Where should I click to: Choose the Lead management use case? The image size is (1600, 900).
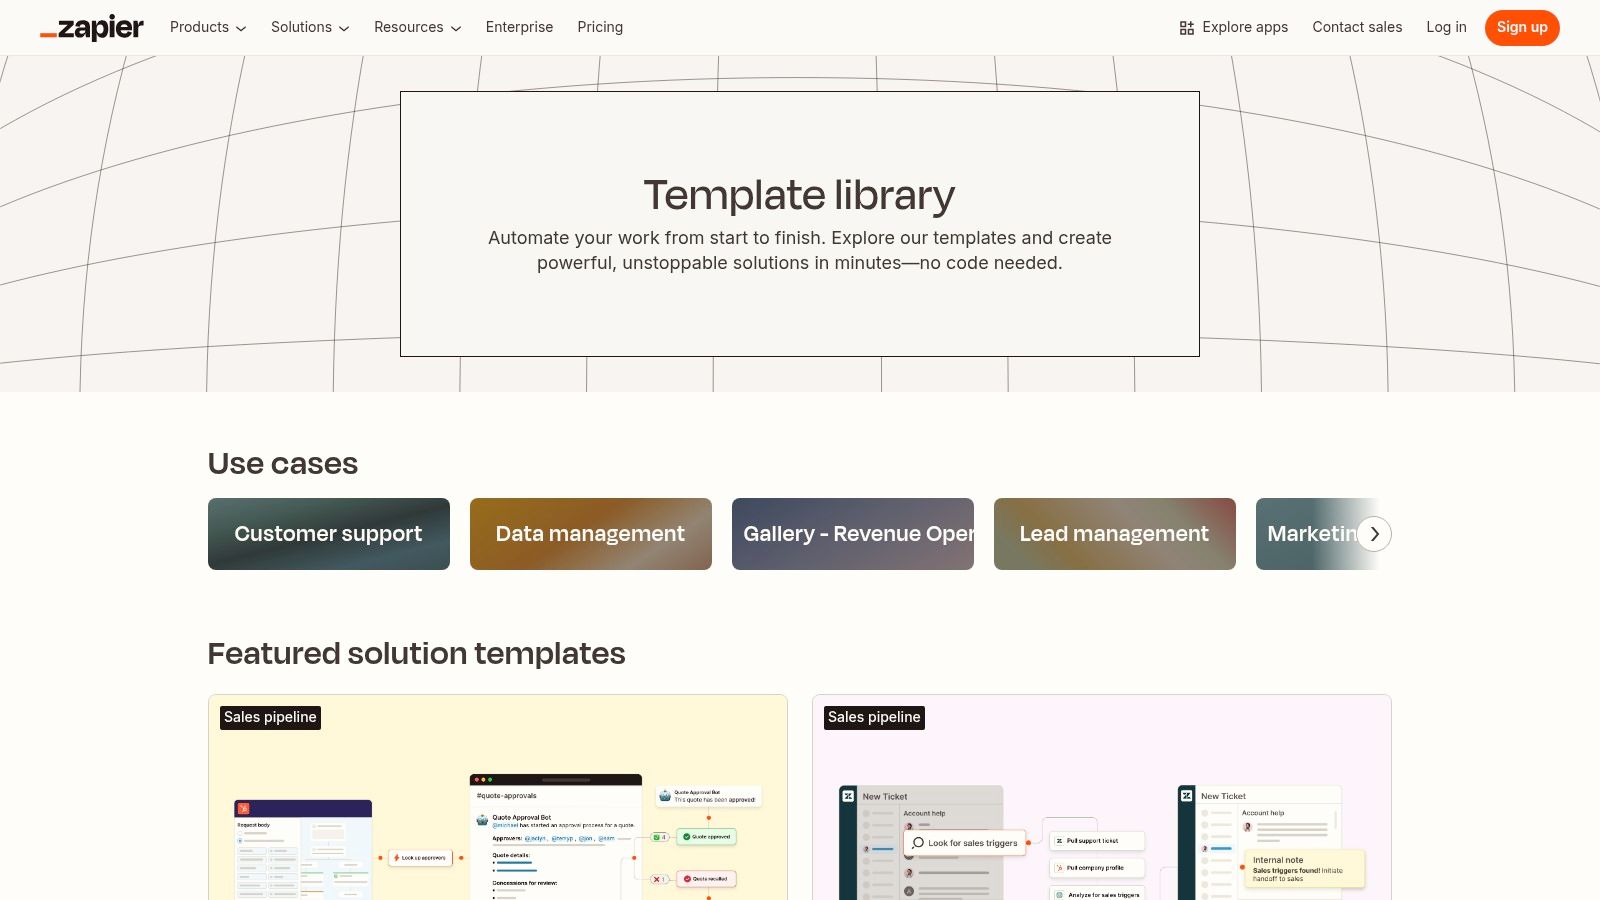pyautogui.click(x=1114, y=533)
